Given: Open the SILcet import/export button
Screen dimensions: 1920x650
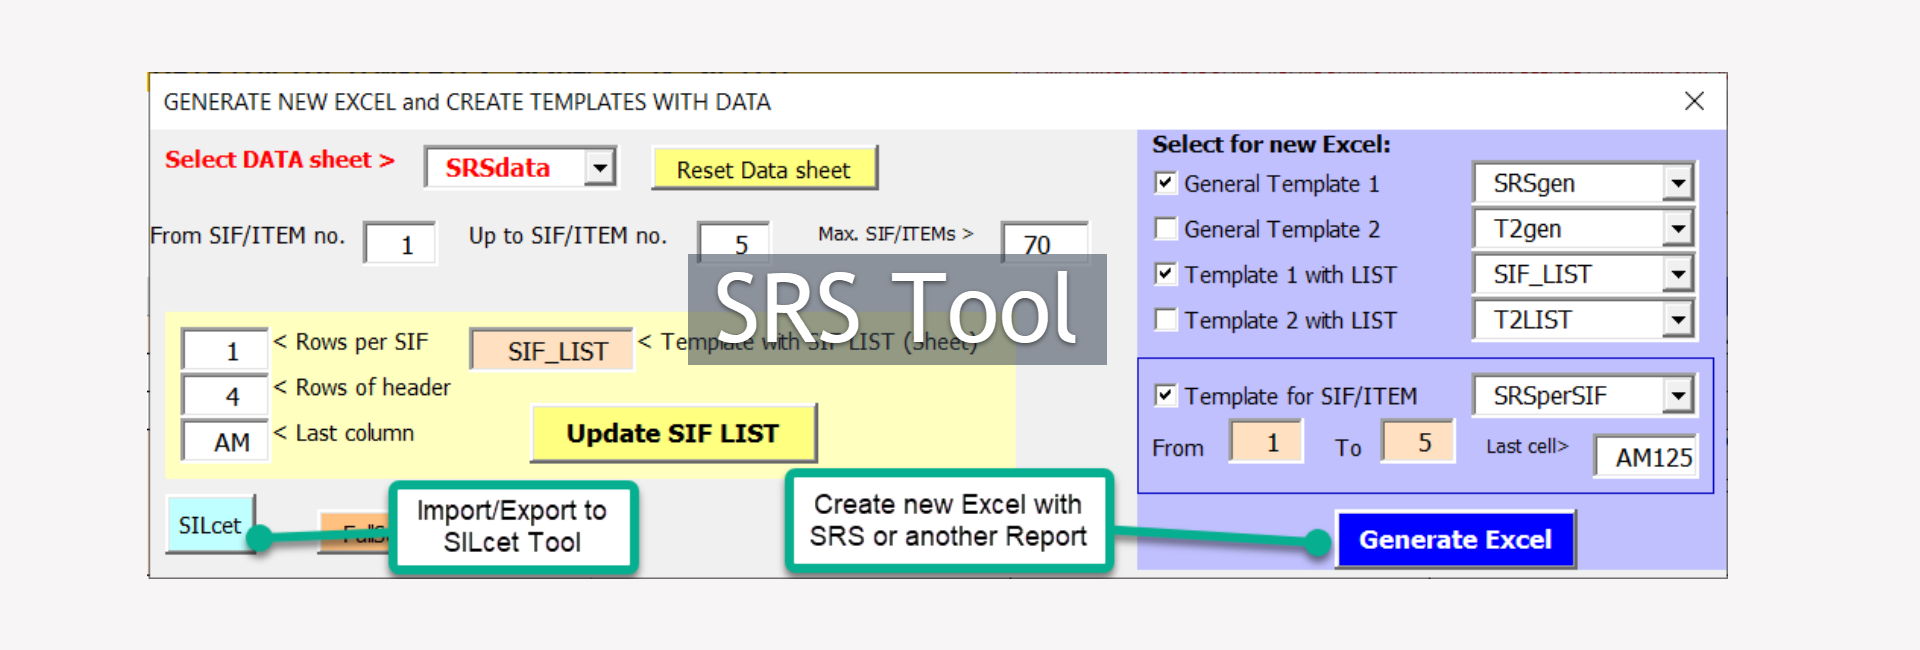Looking at the screenshot, I should (209, 525).
